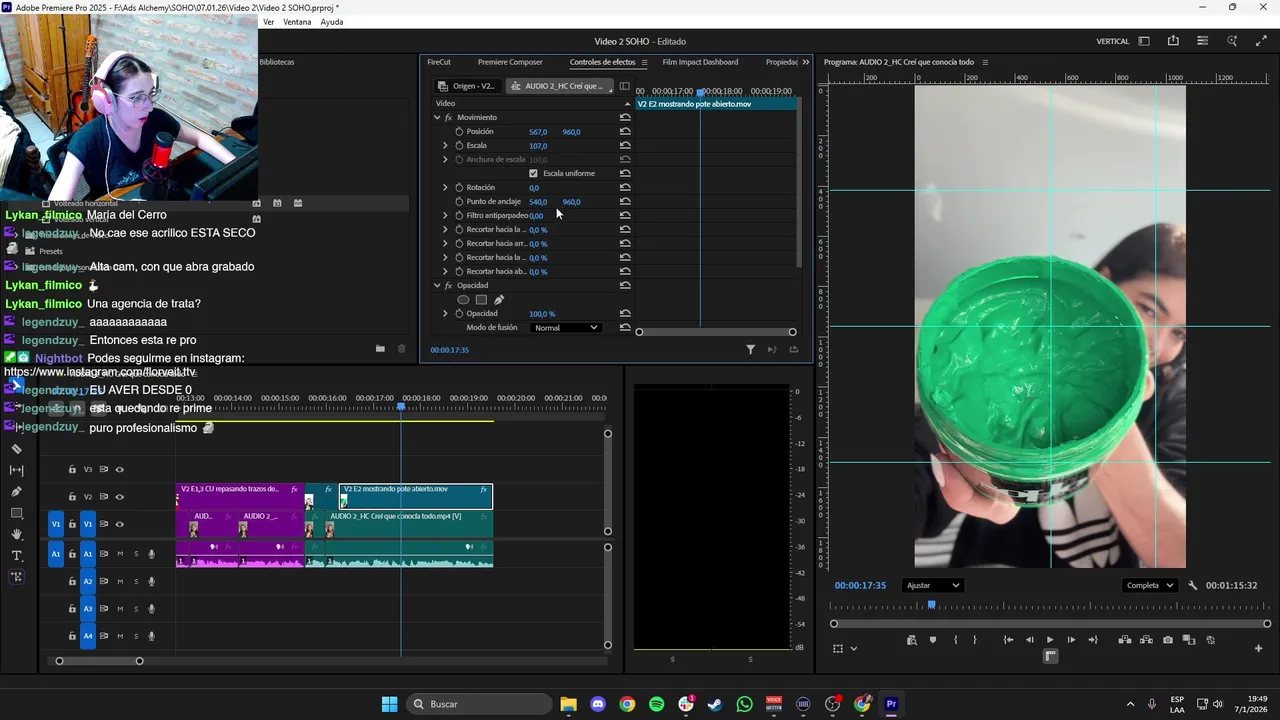Screen dimensions: 1280x720
Task: Go to In point in Program monitor
Action: click(1008, 640)
